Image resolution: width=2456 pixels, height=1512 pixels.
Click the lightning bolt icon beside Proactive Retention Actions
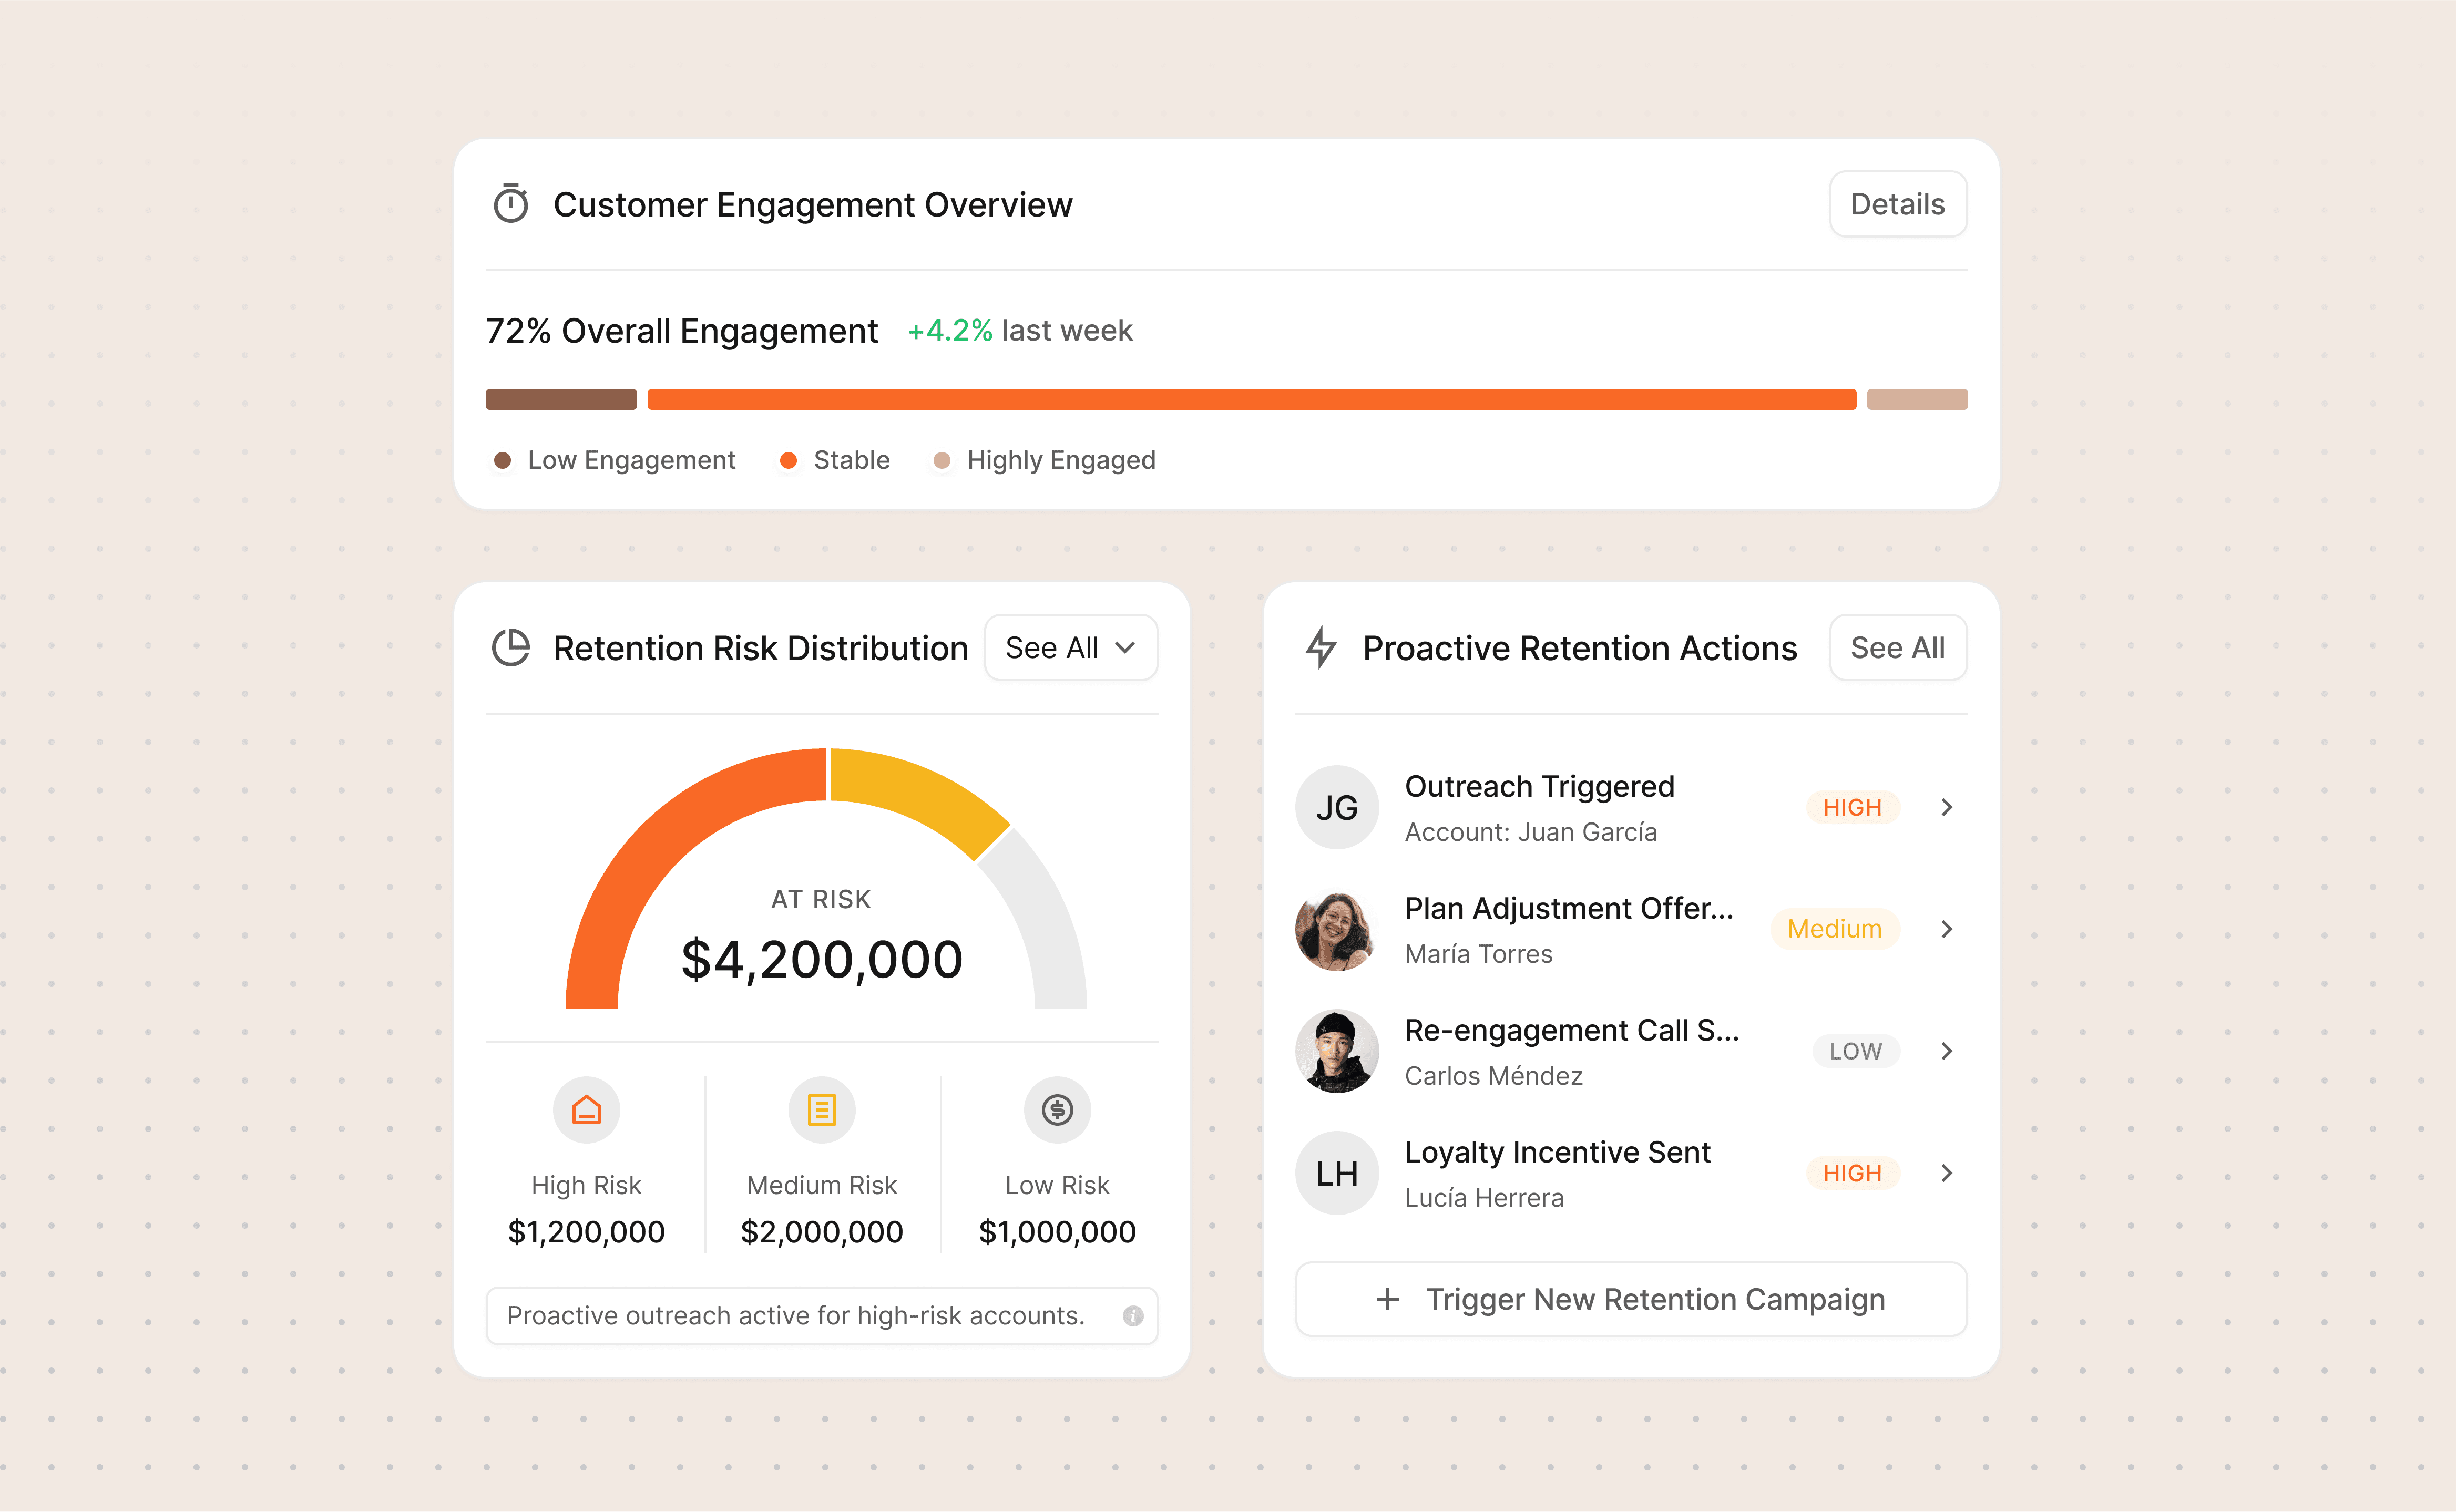[x=1321, y=648]
